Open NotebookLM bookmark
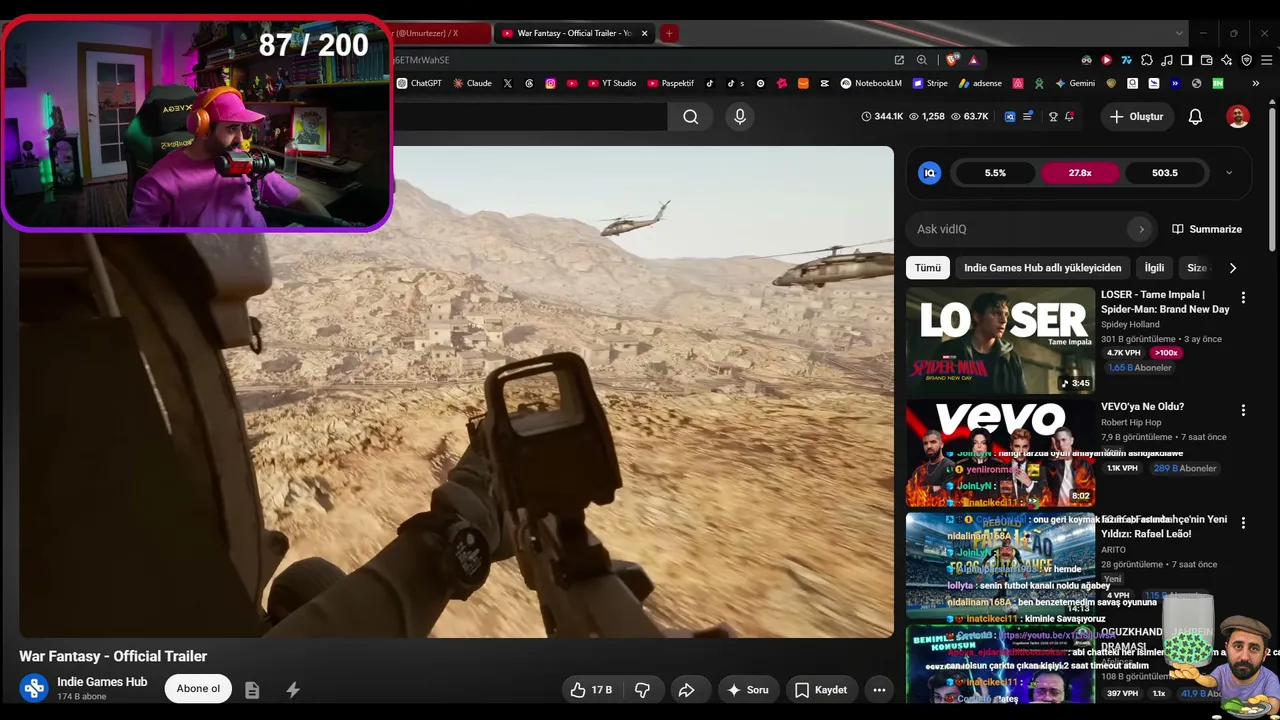 pyautogui.click(x=871, y=84)
